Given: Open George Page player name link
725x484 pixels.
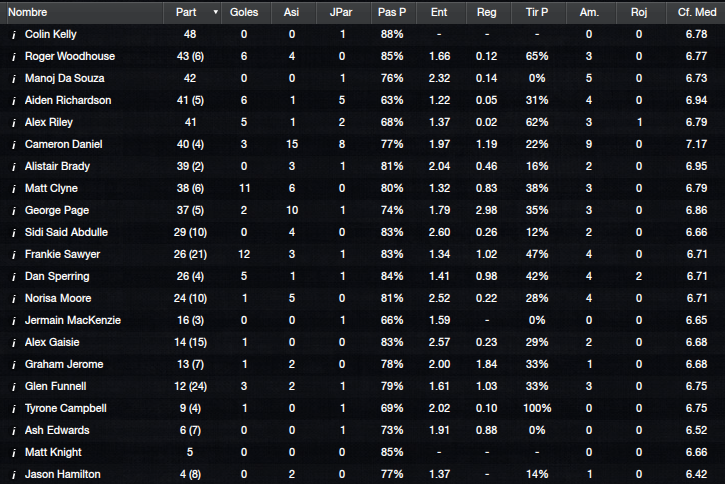Looking at the screenshot, I should pyautogui.click(x=57, y=210).
